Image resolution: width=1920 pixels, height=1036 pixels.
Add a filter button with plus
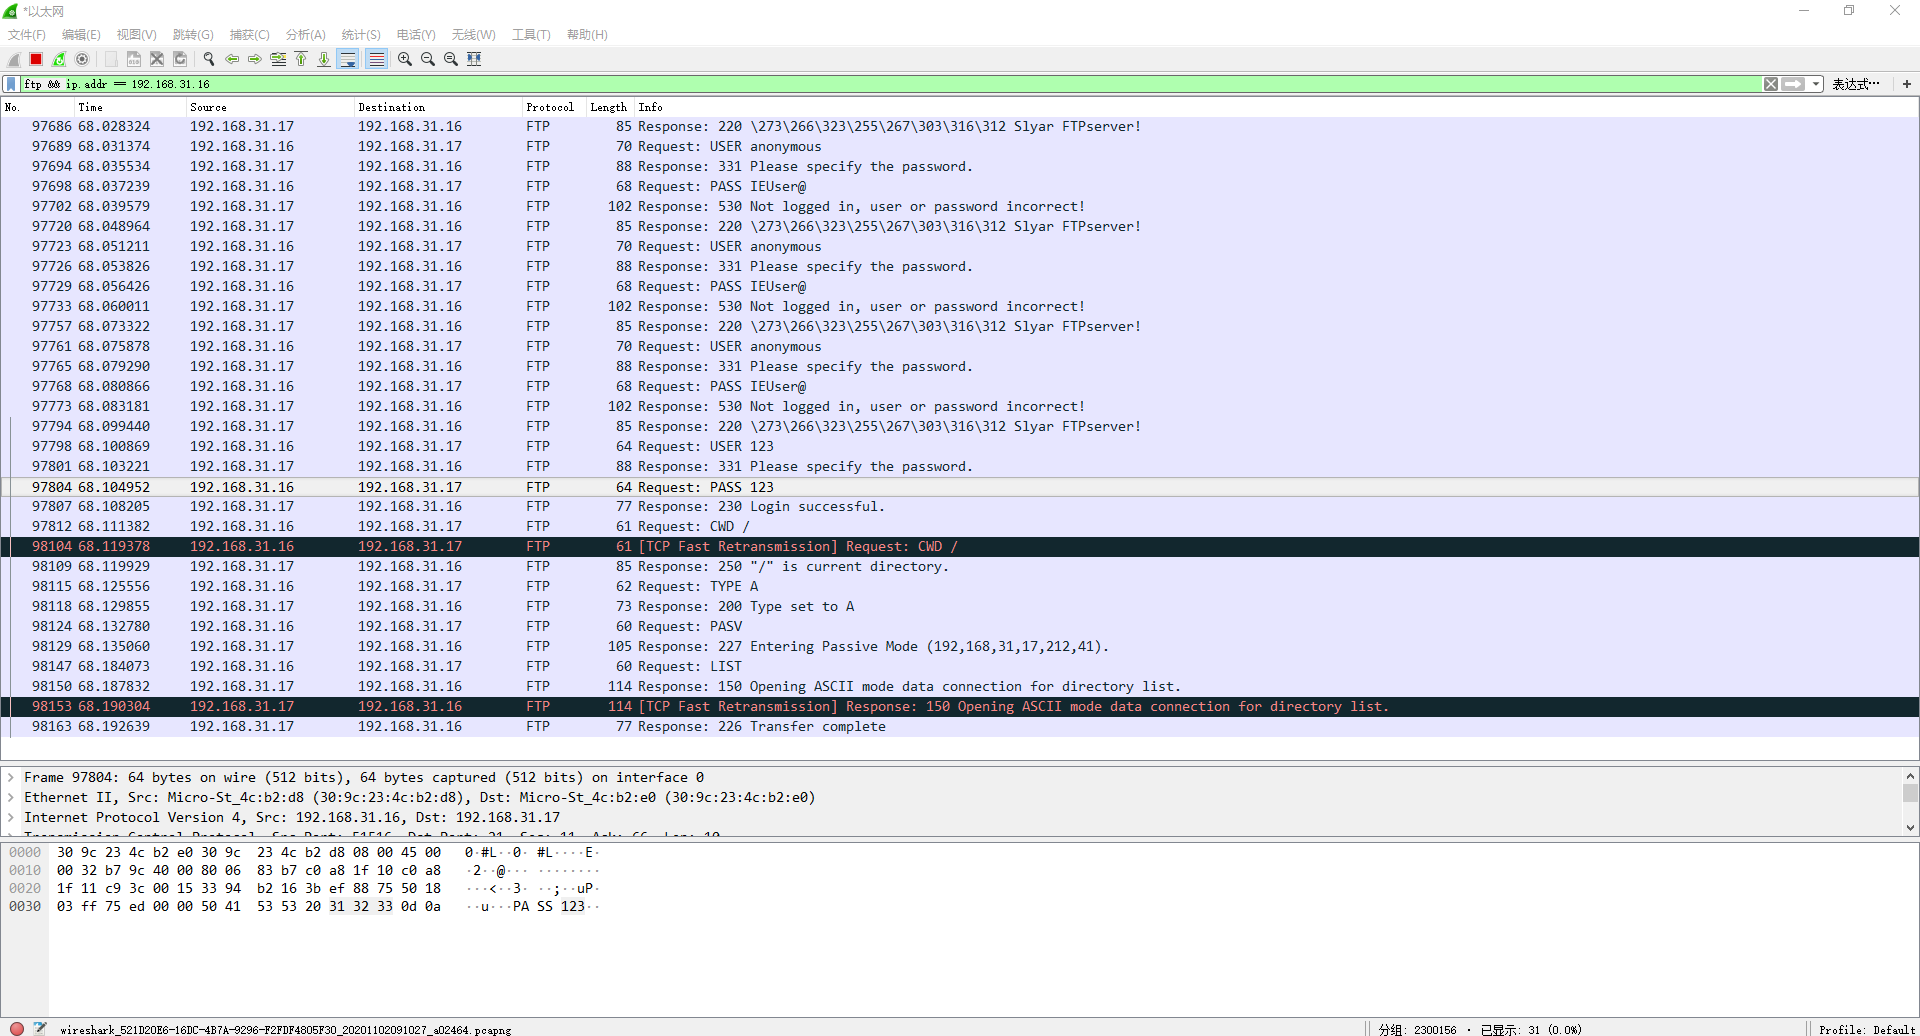pyautogui.click(x=1907, y=84)
